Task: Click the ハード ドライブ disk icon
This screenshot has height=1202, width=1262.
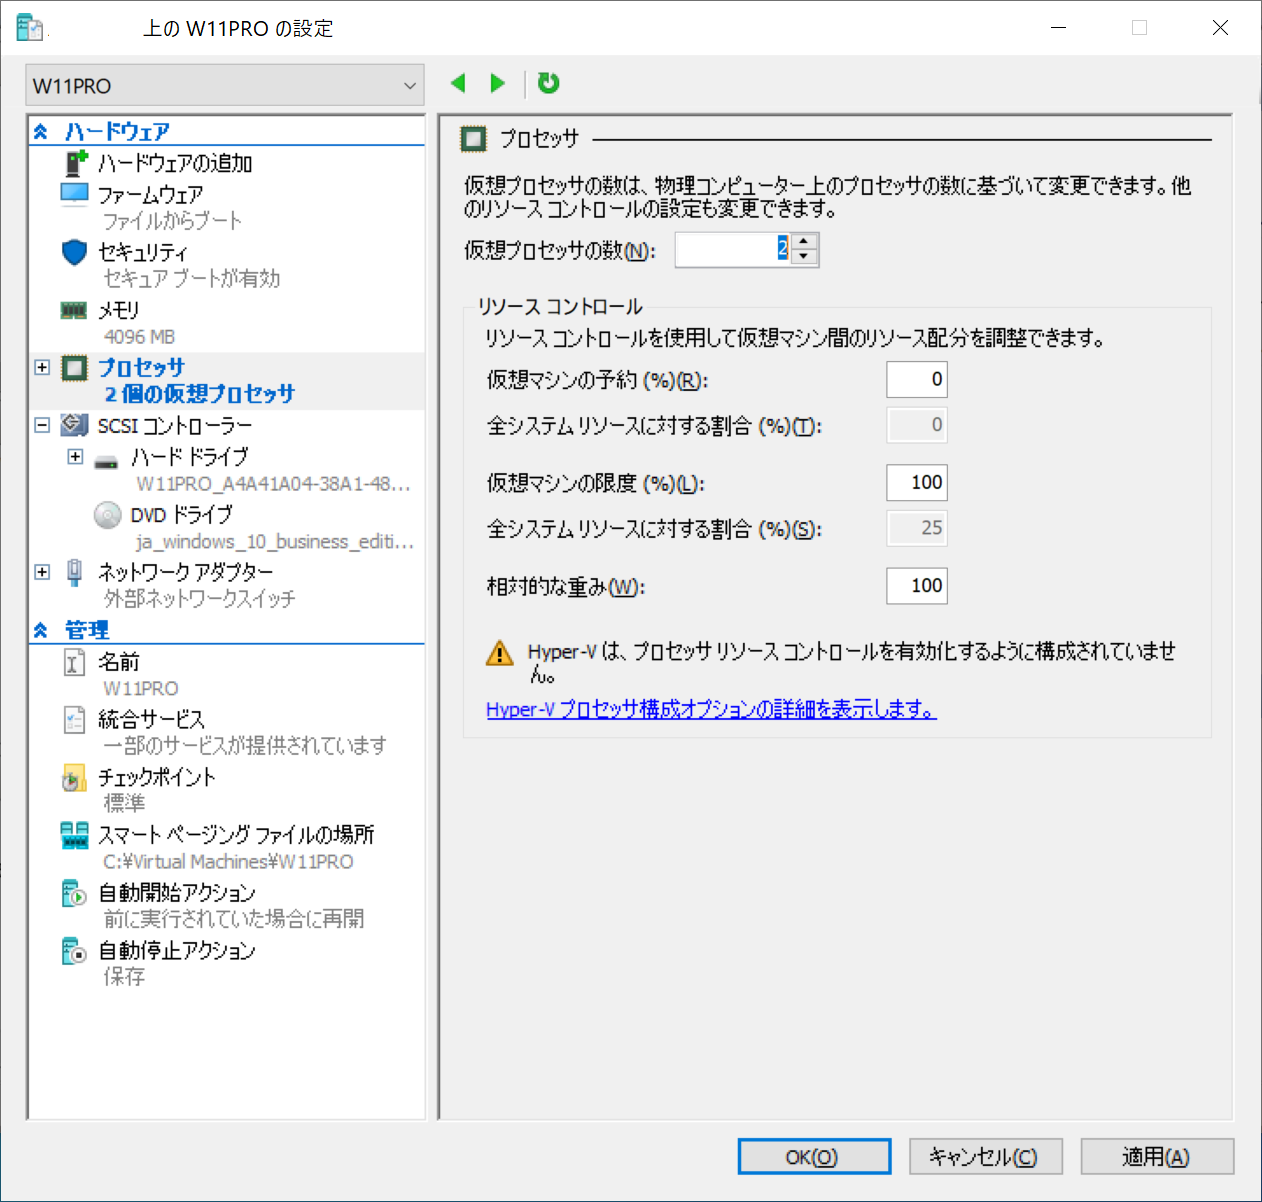Action: click(x=107, y=460)
